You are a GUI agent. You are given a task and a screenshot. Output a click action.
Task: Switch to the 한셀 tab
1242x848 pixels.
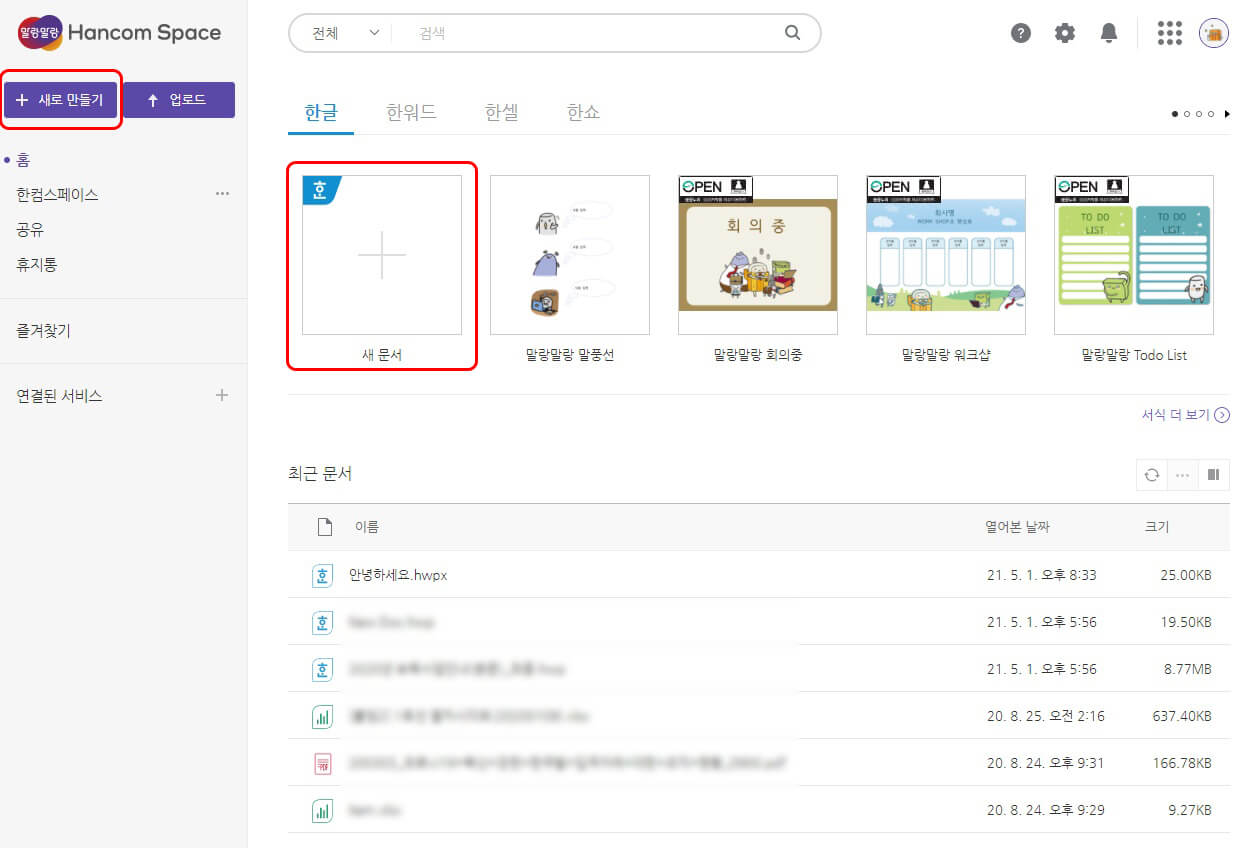(x=502, y=112)
